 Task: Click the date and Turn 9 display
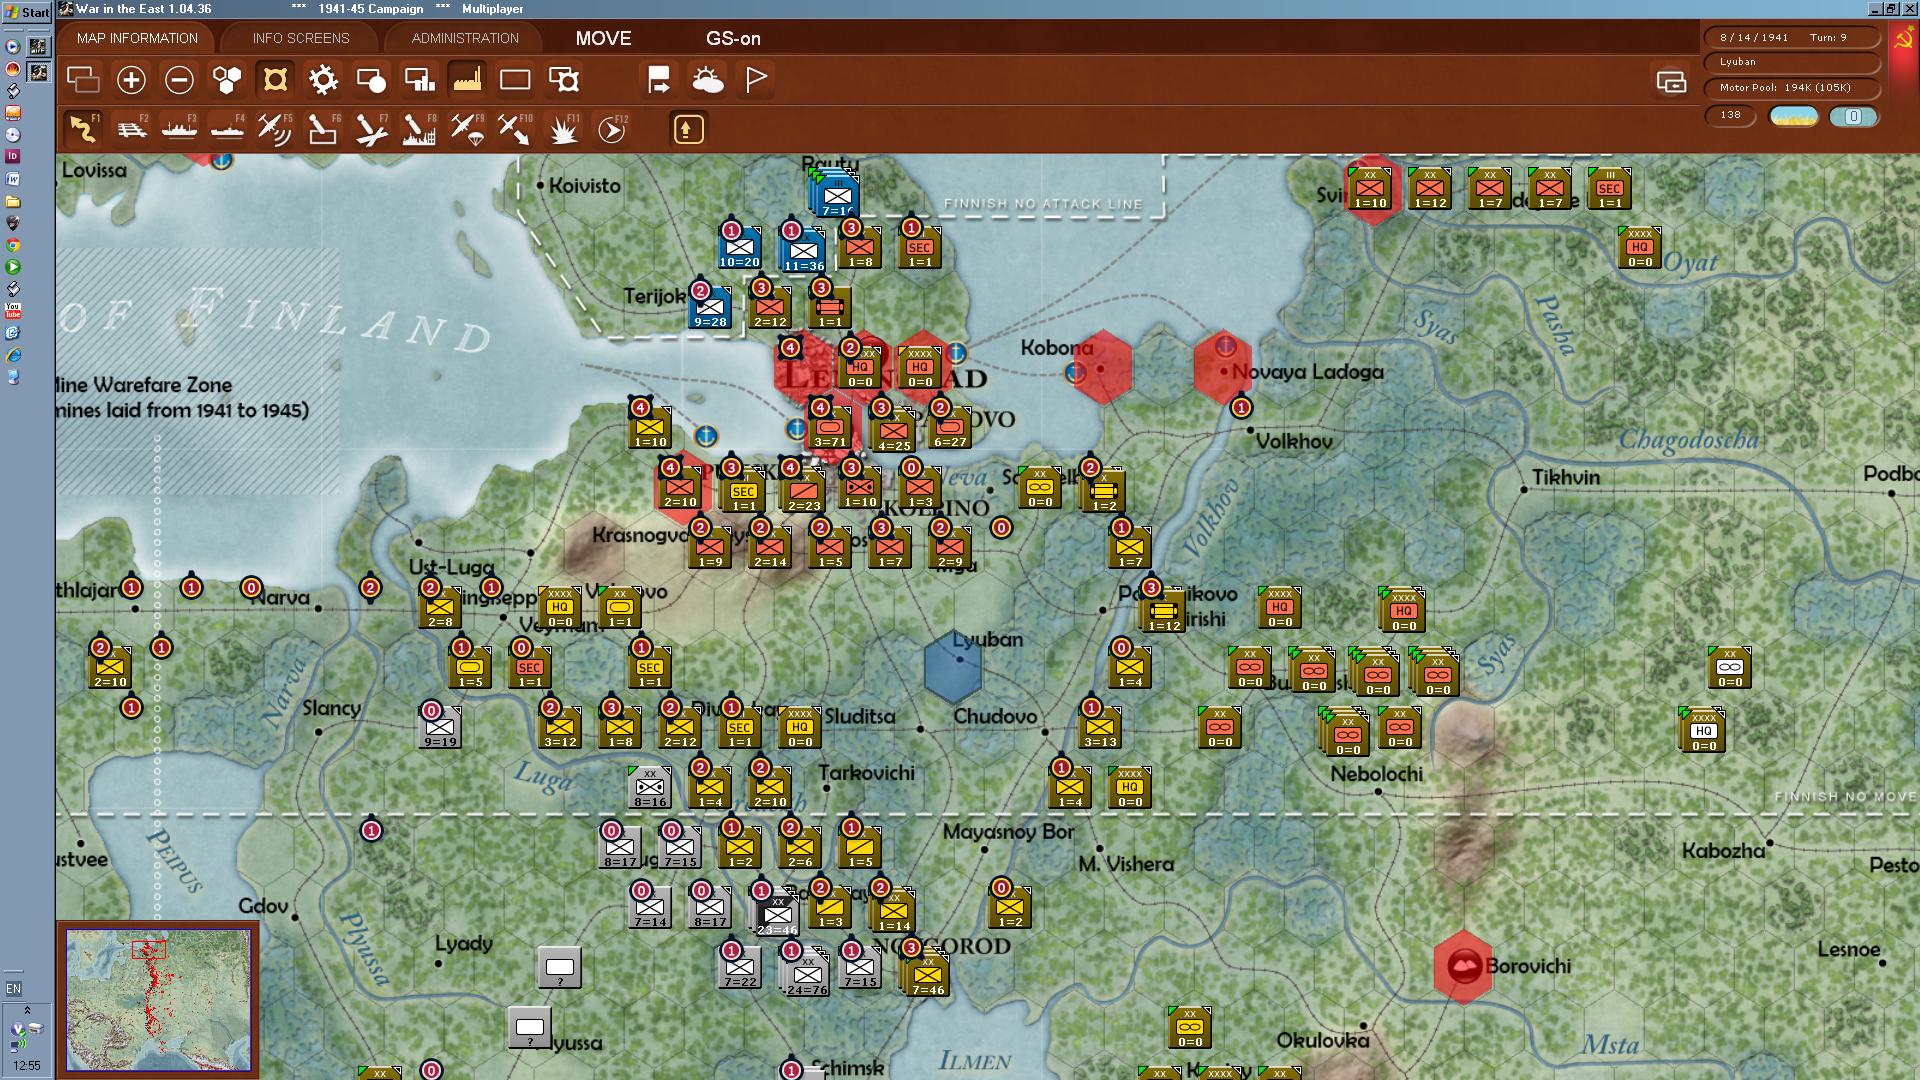tap(1791, 37)
